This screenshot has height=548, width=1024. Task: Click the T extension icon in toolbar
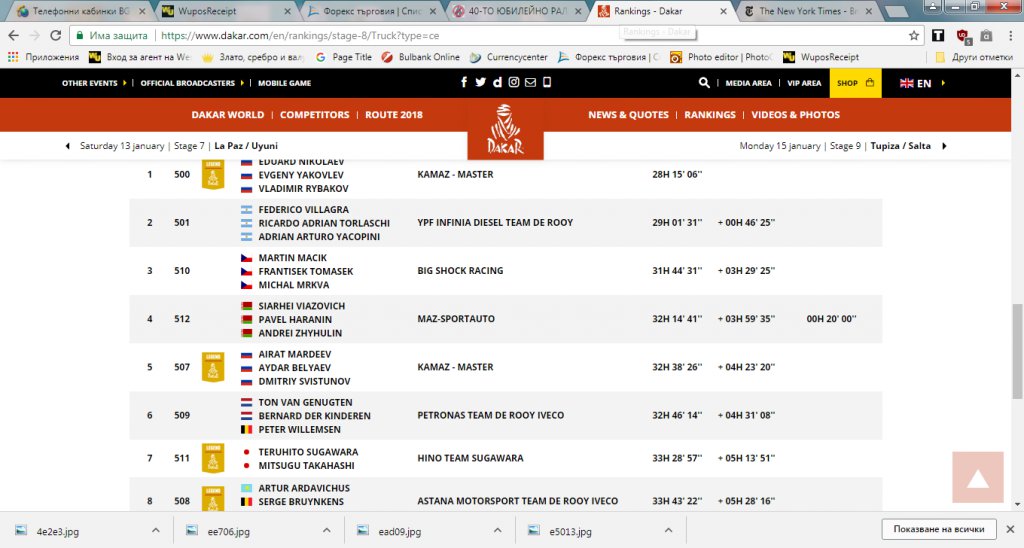click(938, 35)
